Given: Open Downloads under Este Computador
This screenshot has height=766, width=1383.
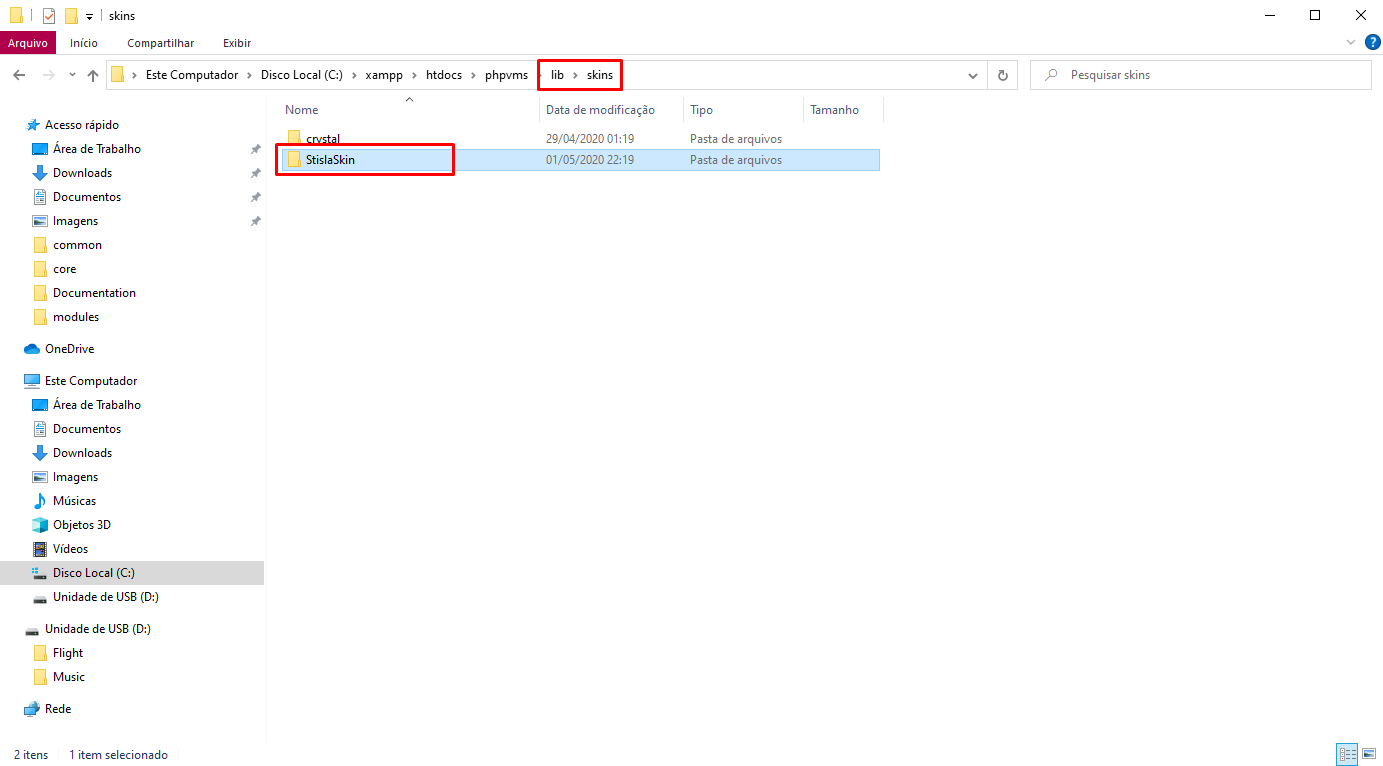Looking at the screenshot, I should (82, 453).
